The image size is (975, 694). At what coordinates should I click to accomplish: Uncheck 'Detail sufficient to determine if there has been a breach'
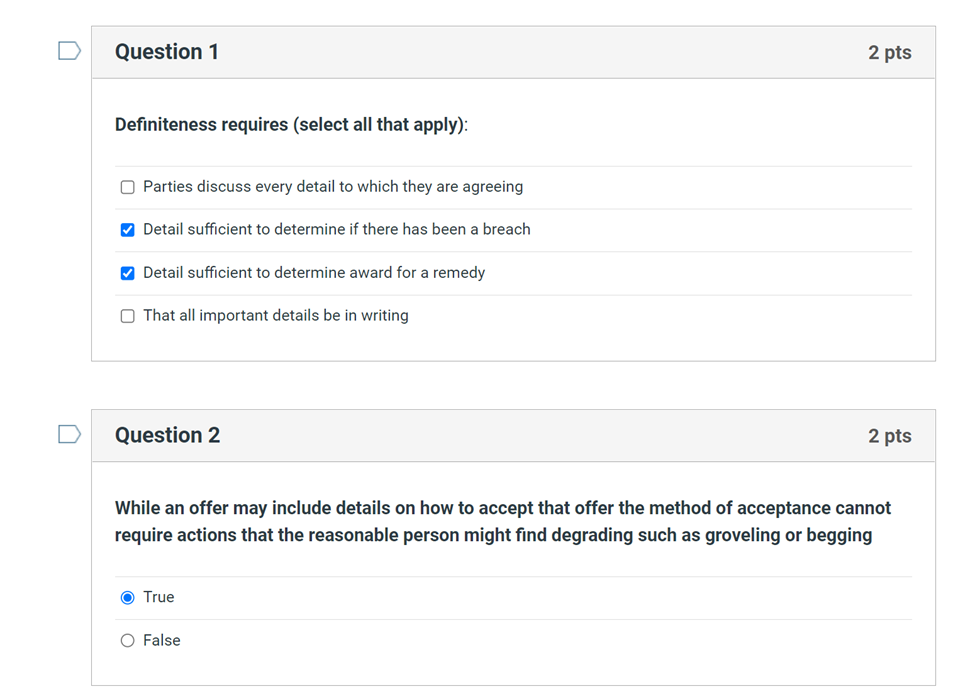127,229
